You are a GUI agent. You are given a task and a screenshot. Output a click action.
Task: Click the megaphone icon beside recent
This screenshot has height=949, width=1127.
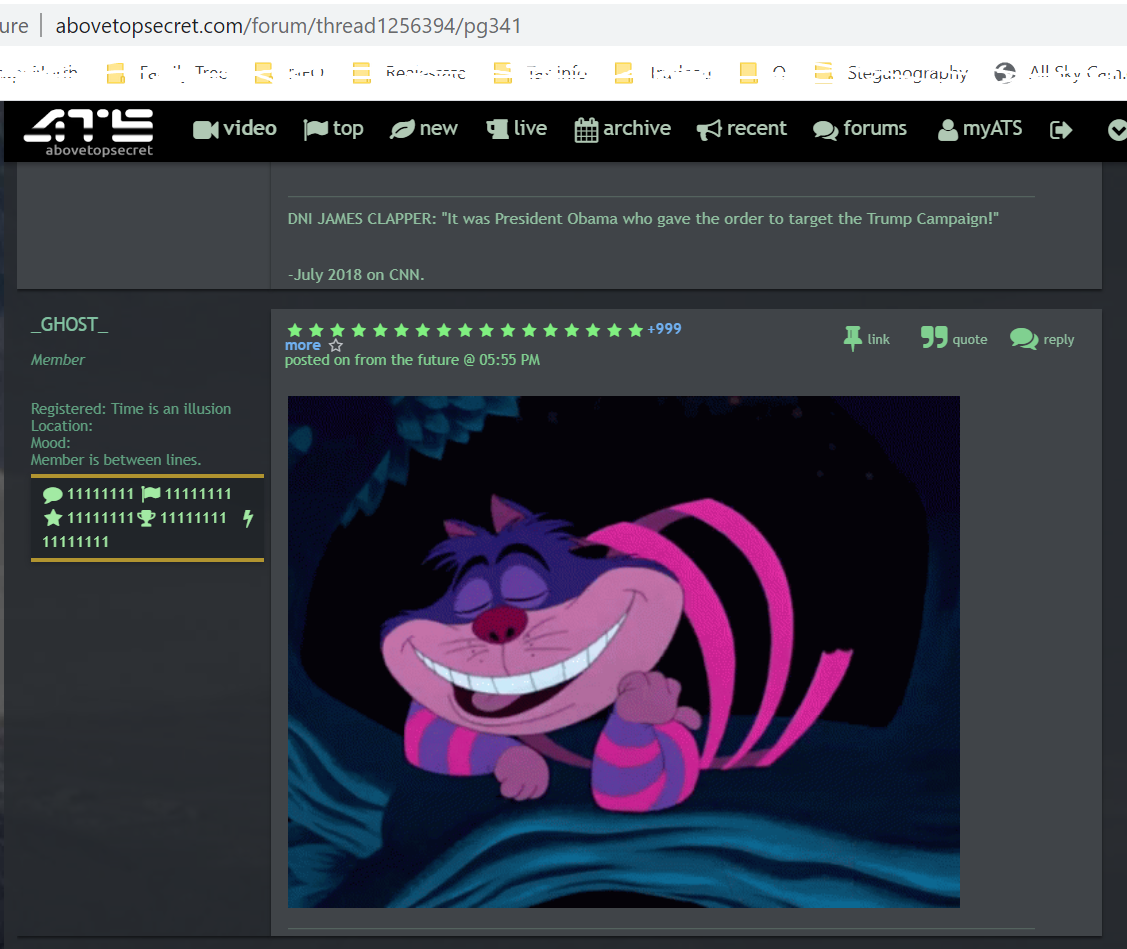pos(709,130)
